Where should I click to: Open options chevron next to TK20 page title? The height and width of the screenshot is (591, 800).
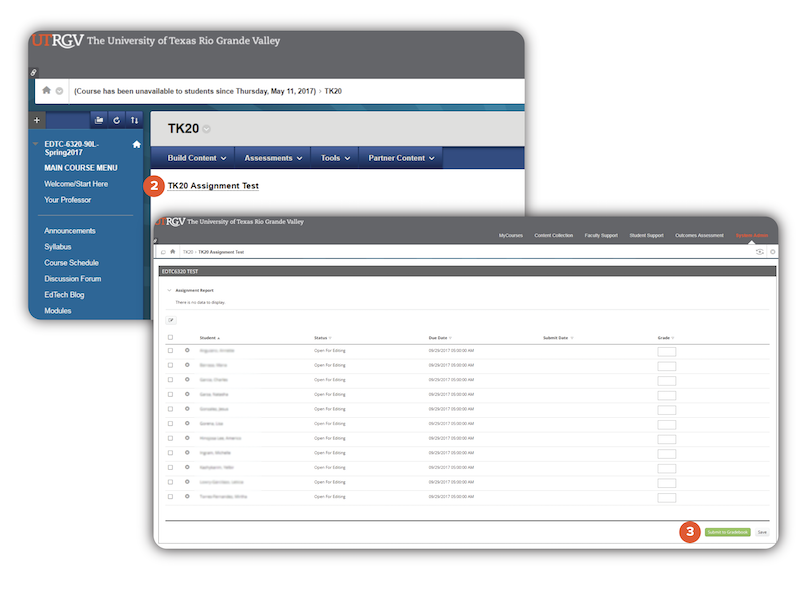[207, 129]
